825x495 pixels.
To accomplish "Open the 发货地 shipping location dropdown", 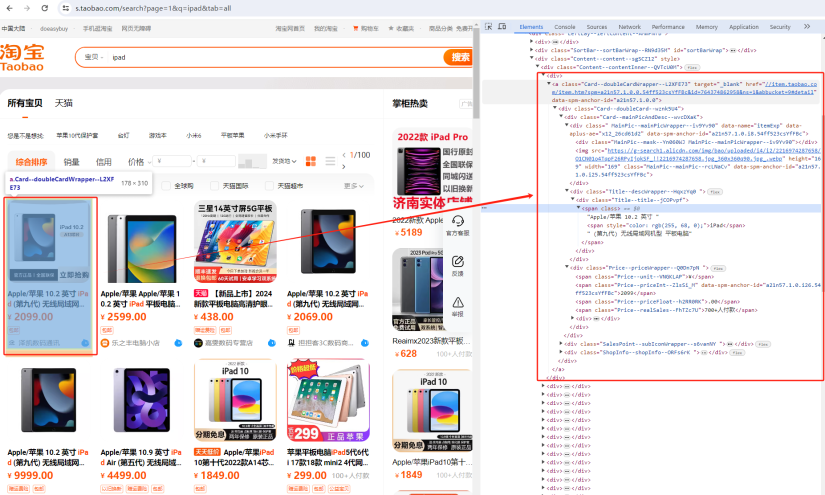I will pos(285,161).
